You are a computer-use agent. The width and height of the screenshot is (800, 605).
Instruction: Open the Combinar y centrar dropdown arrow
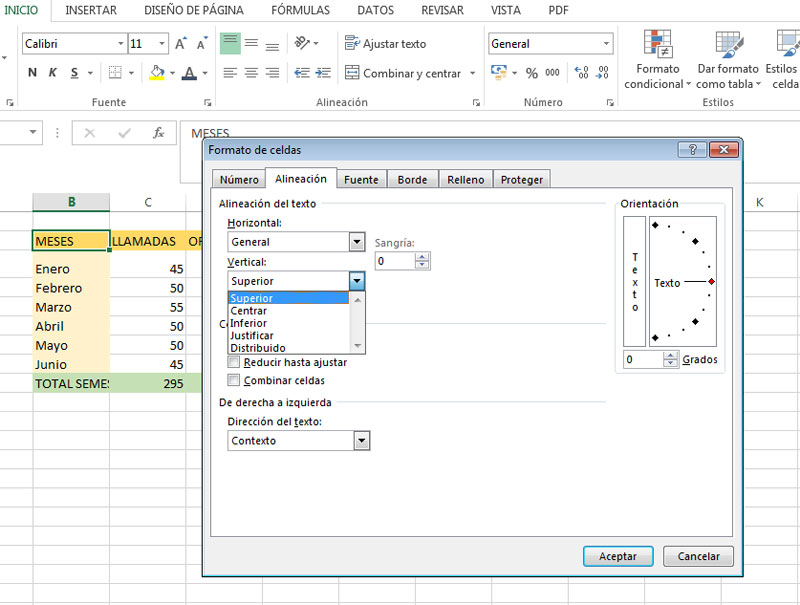coord(472,73)
